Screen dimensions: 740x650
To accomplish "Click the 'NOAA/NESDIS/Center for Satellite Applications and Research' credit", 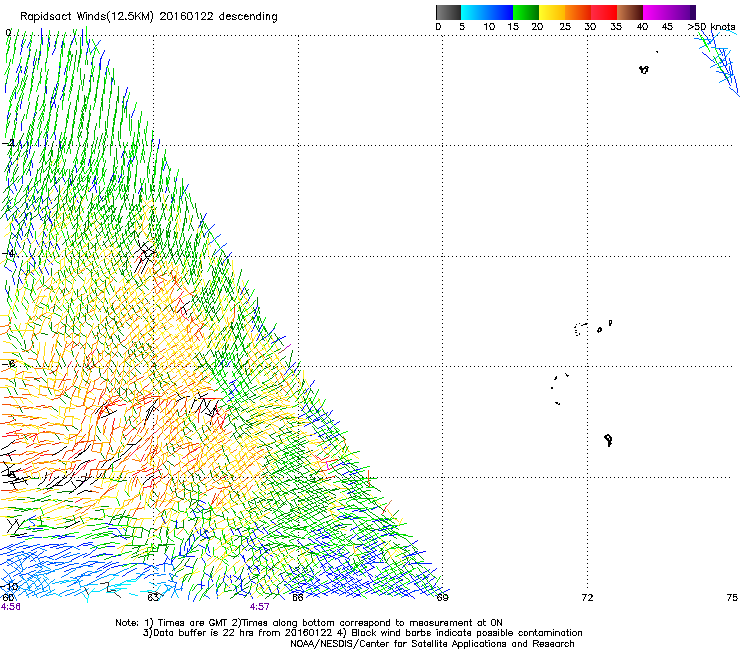I will tap(432, 644).
